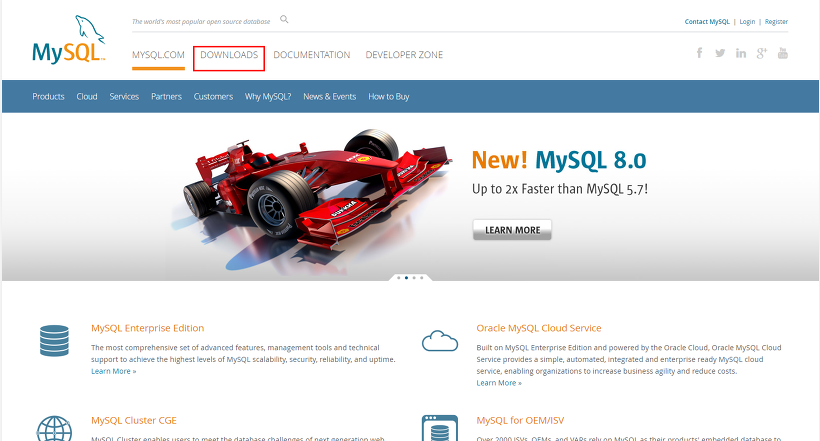Viewport: 820px width, 441px height.
Task: Open MySQL's Facebook page icon
Action: (x=699, y=53)
